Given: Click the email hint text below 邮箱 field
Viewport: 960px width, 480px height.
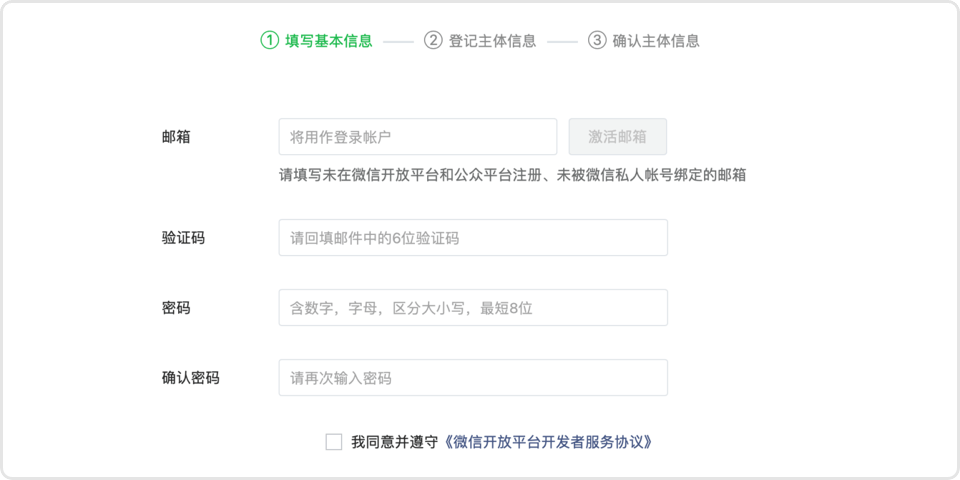Looking at the screenshot, I should pos(512,176).
